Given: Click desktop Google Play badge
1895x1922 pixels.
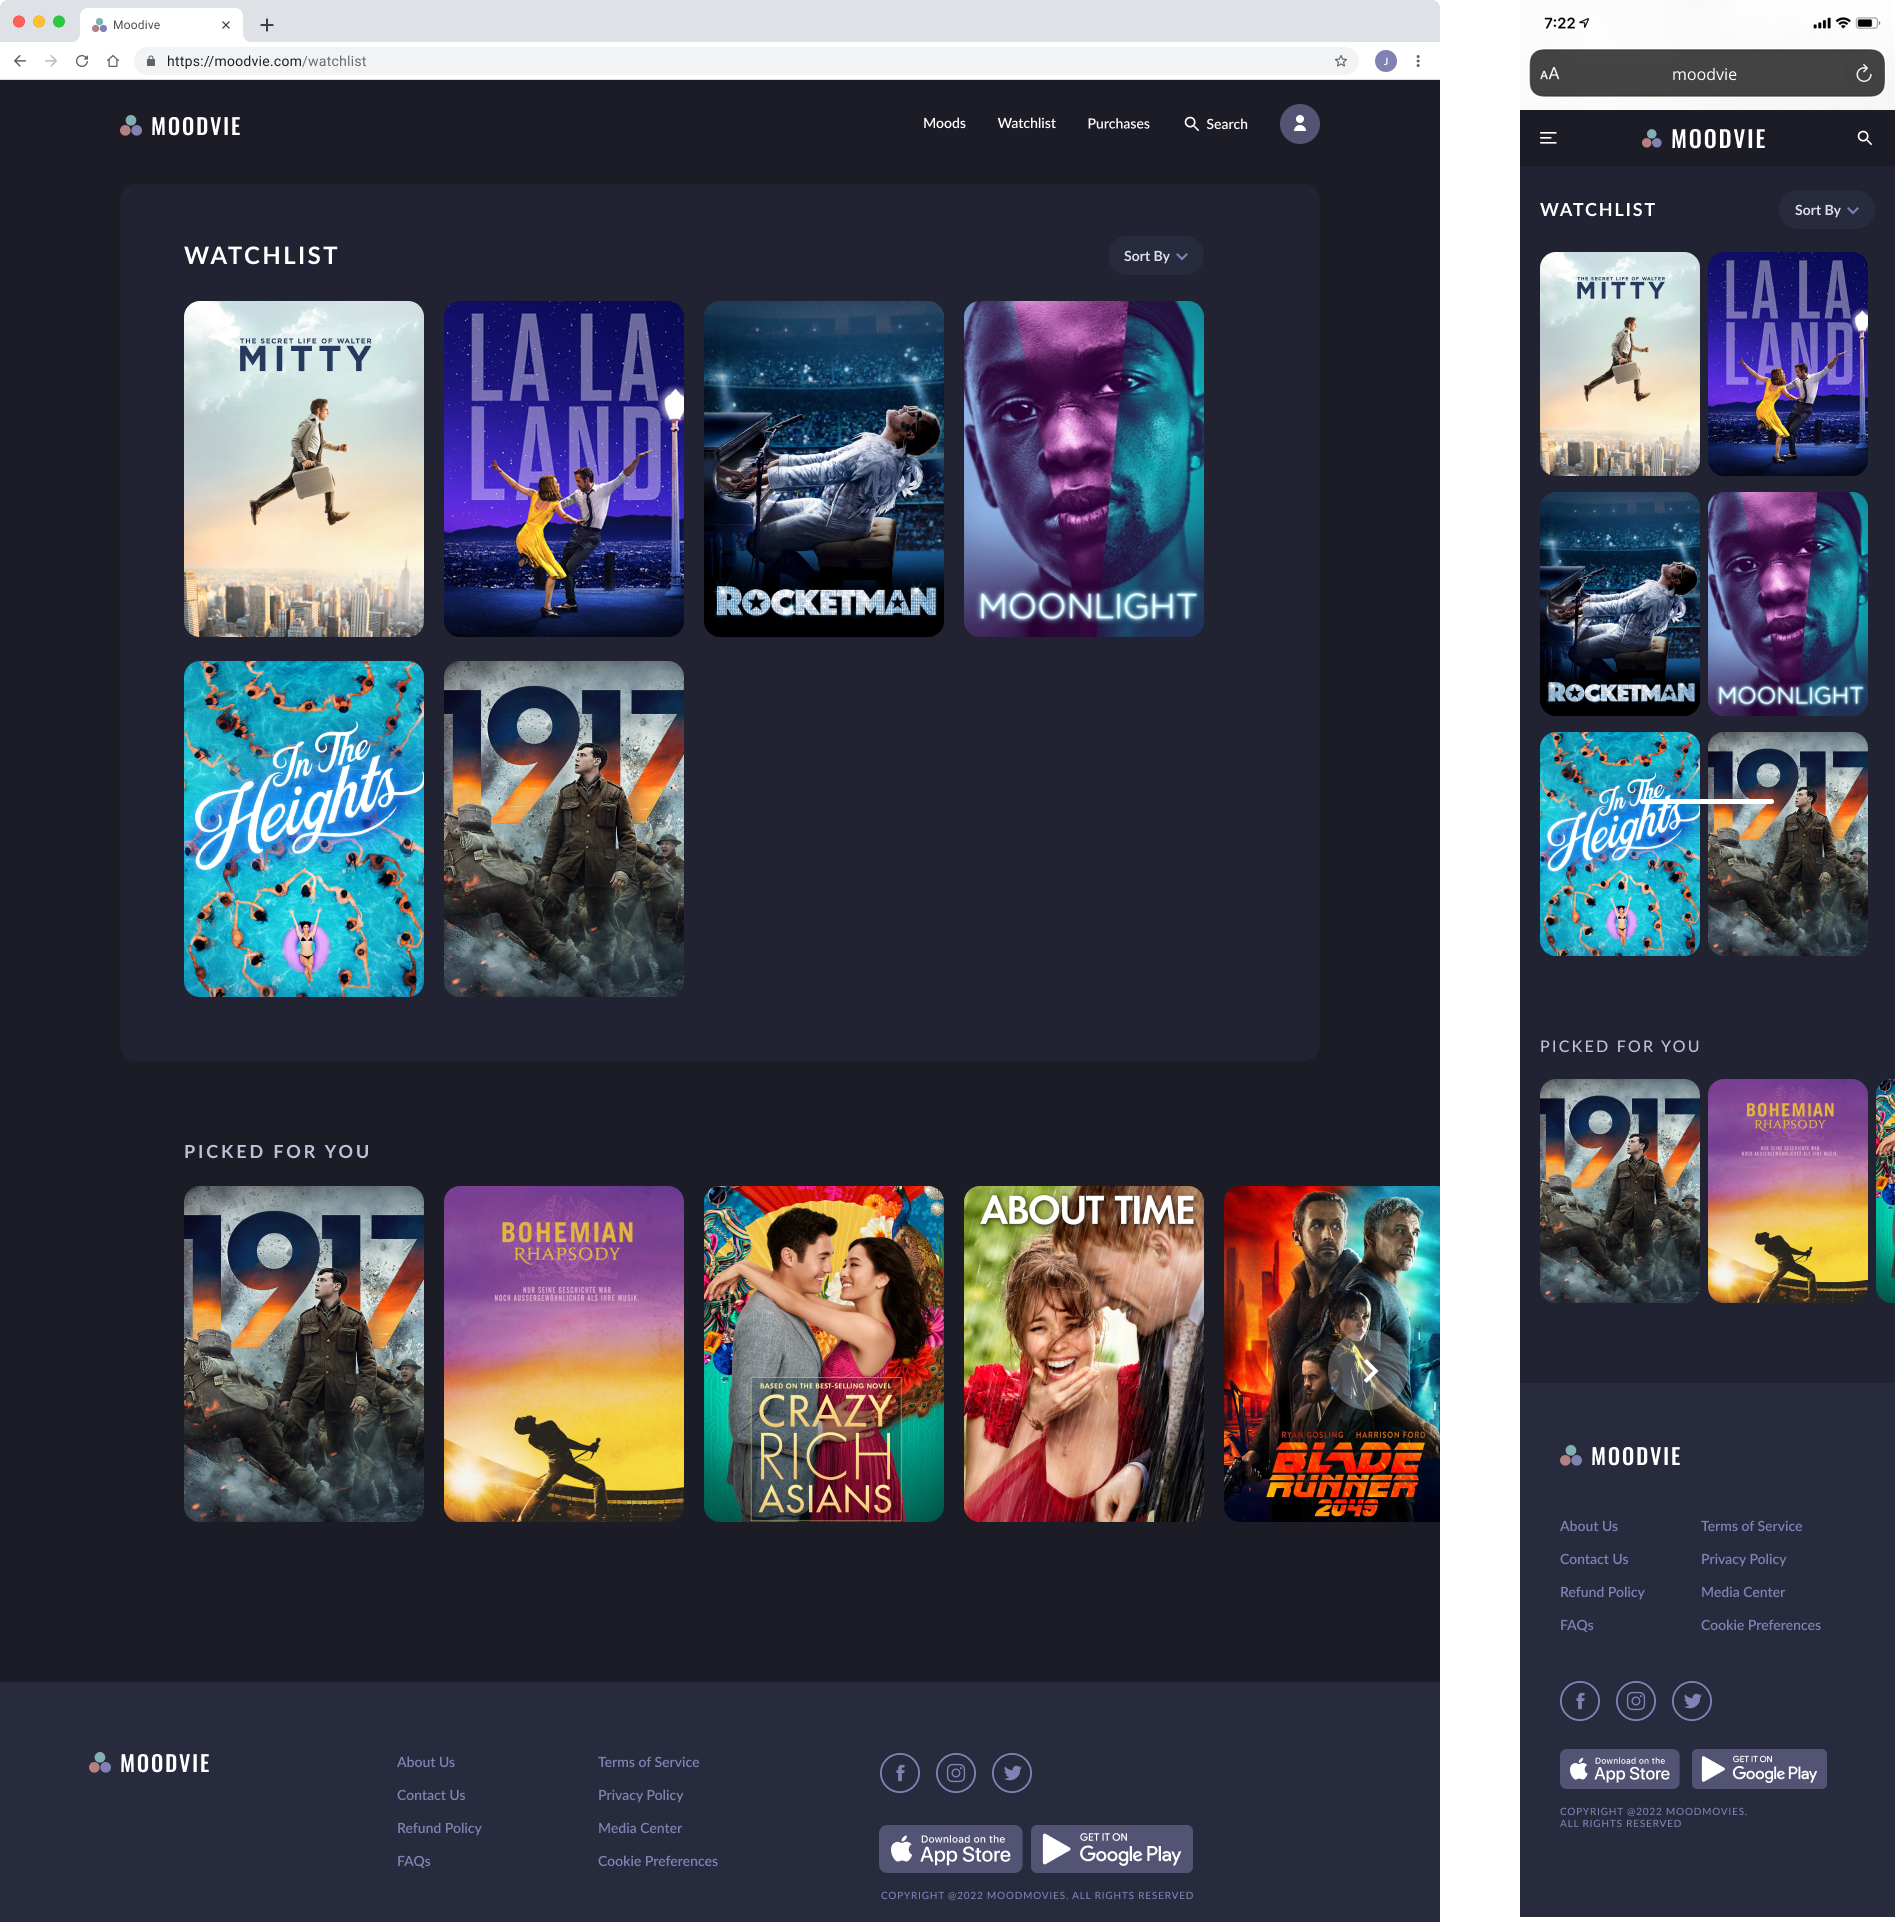Looking at the screenshot, I should (1112, 1849).
